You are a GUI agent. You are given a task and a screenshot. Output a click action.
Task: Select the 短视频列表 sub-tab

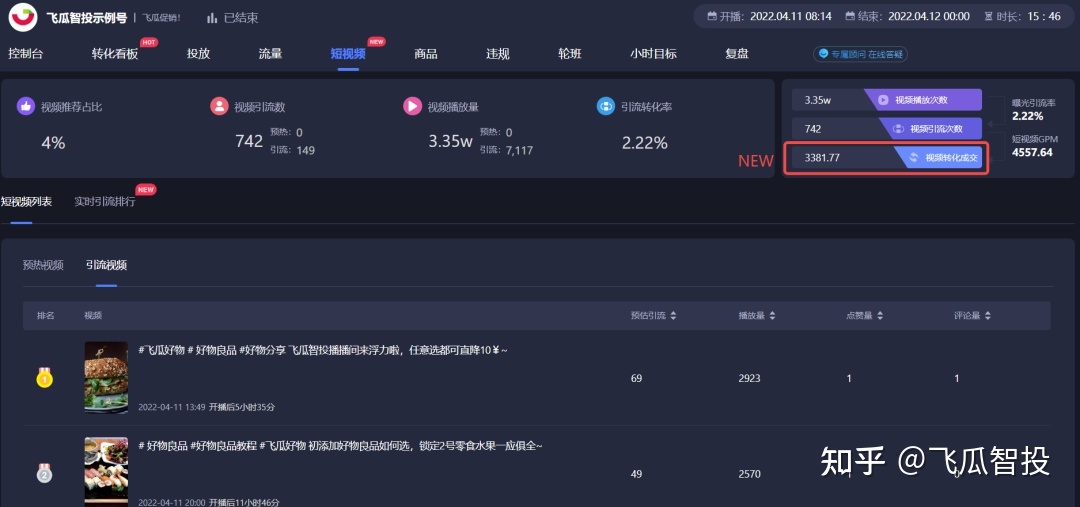(26, 202)
